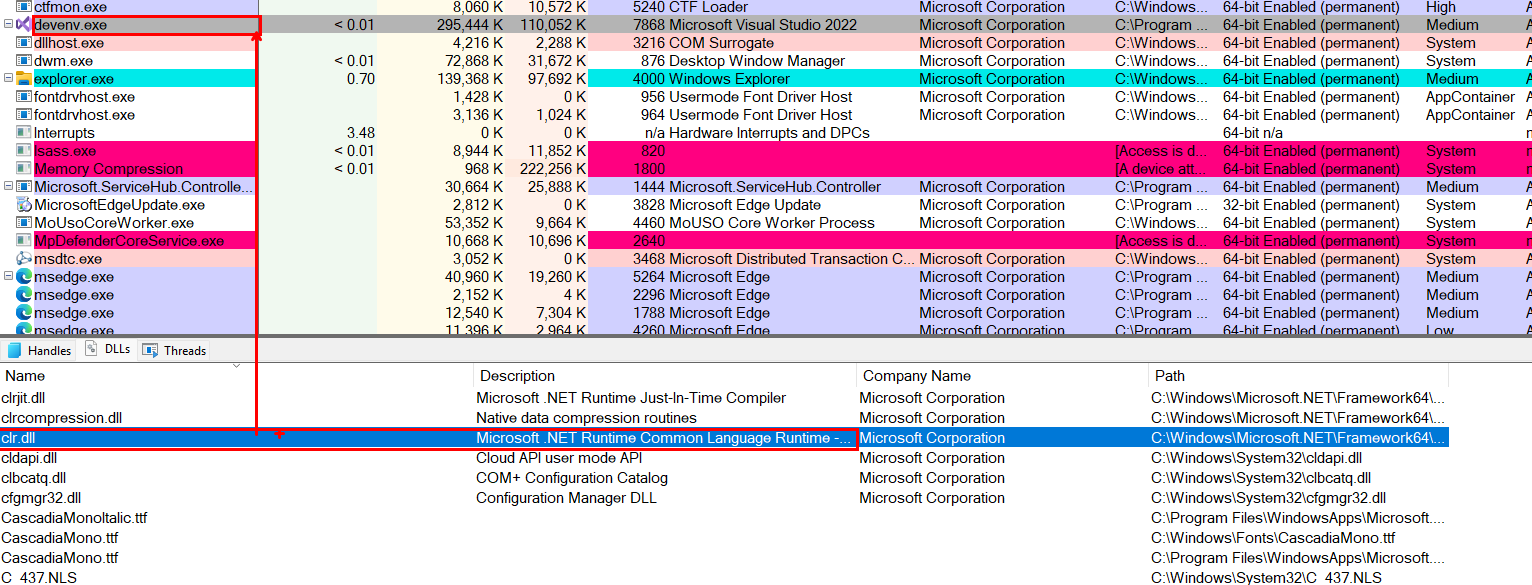Click the Edge icon for msedge.exe PID 5264
1532x585 pixels.
(24, 277)
